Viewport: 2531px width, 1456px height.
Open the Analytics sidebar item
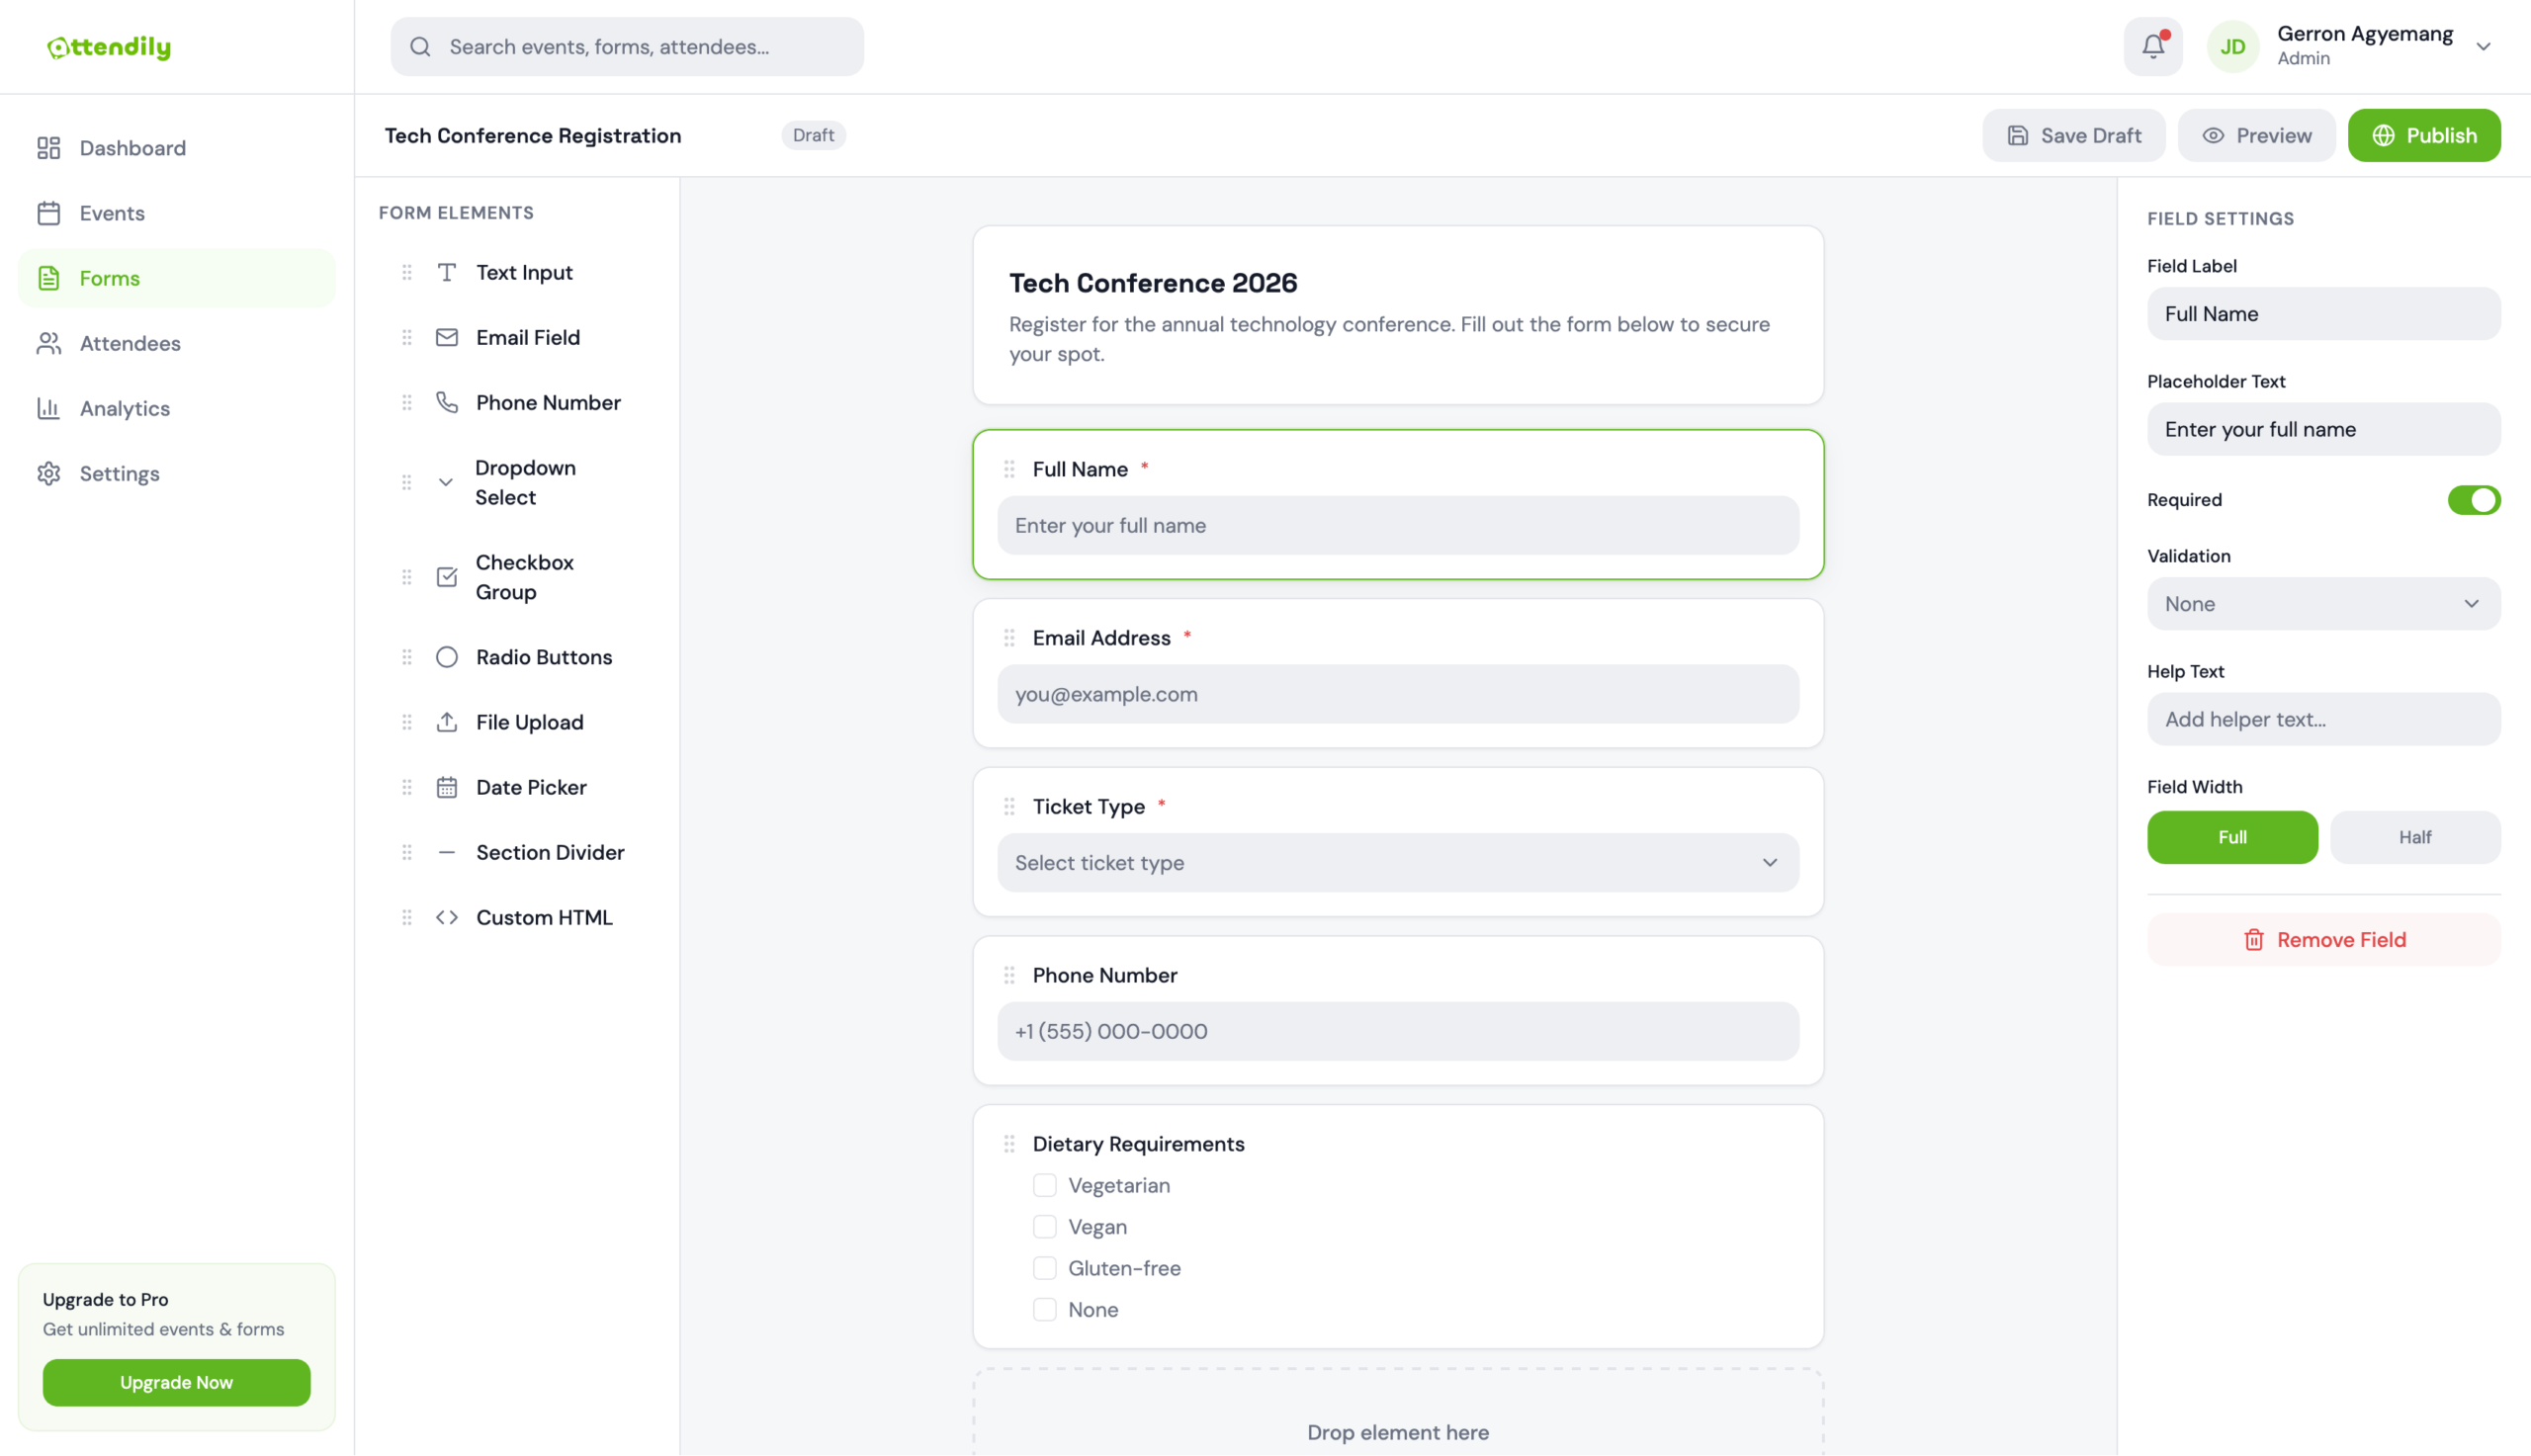125,408
